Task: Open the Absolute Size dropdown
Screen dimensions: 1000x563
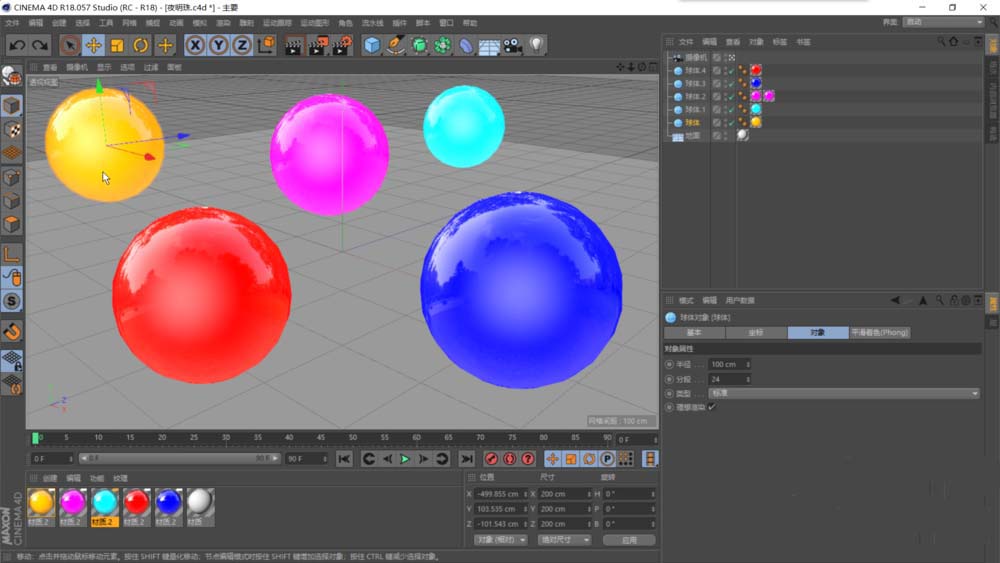Action: pos(564,539)
